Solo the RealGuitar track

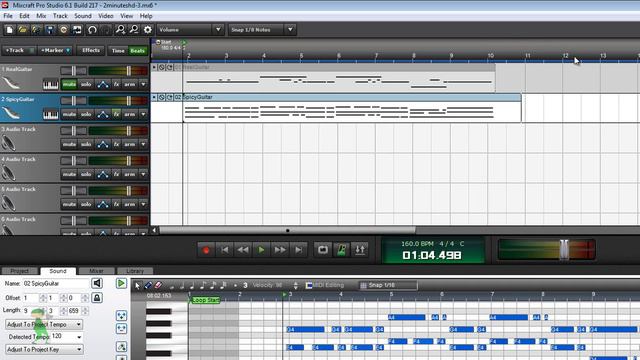click(x=86, y=84)
